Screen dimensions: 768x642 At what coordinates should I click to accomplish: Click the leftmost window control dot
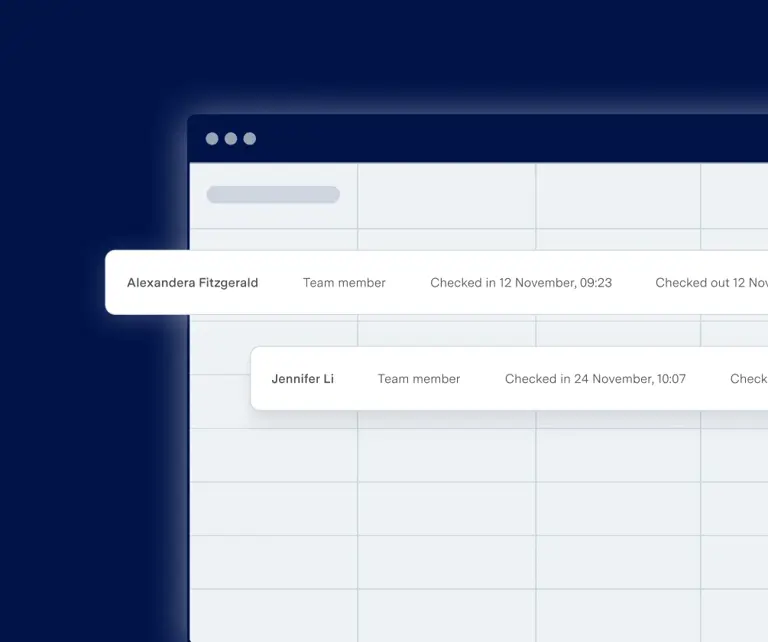212,139
